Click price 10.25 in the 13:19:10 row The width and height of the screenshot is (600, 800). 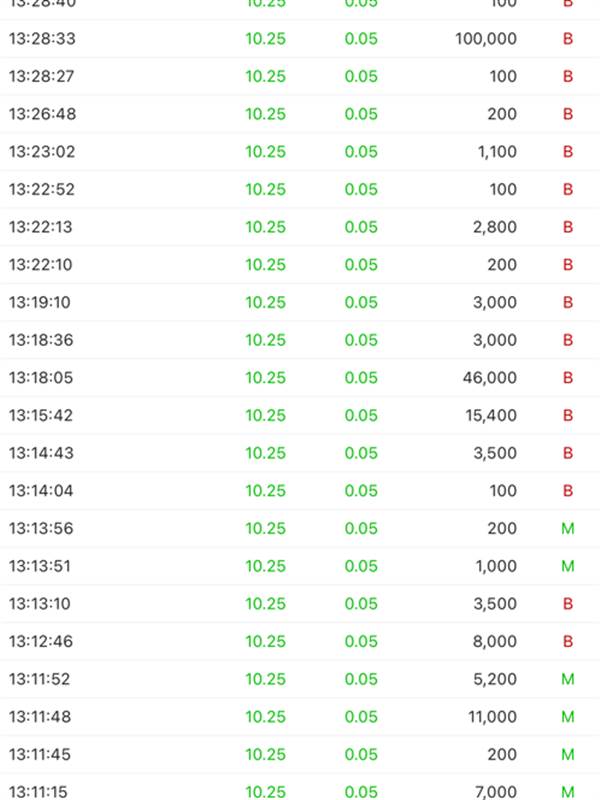[266, 303]
